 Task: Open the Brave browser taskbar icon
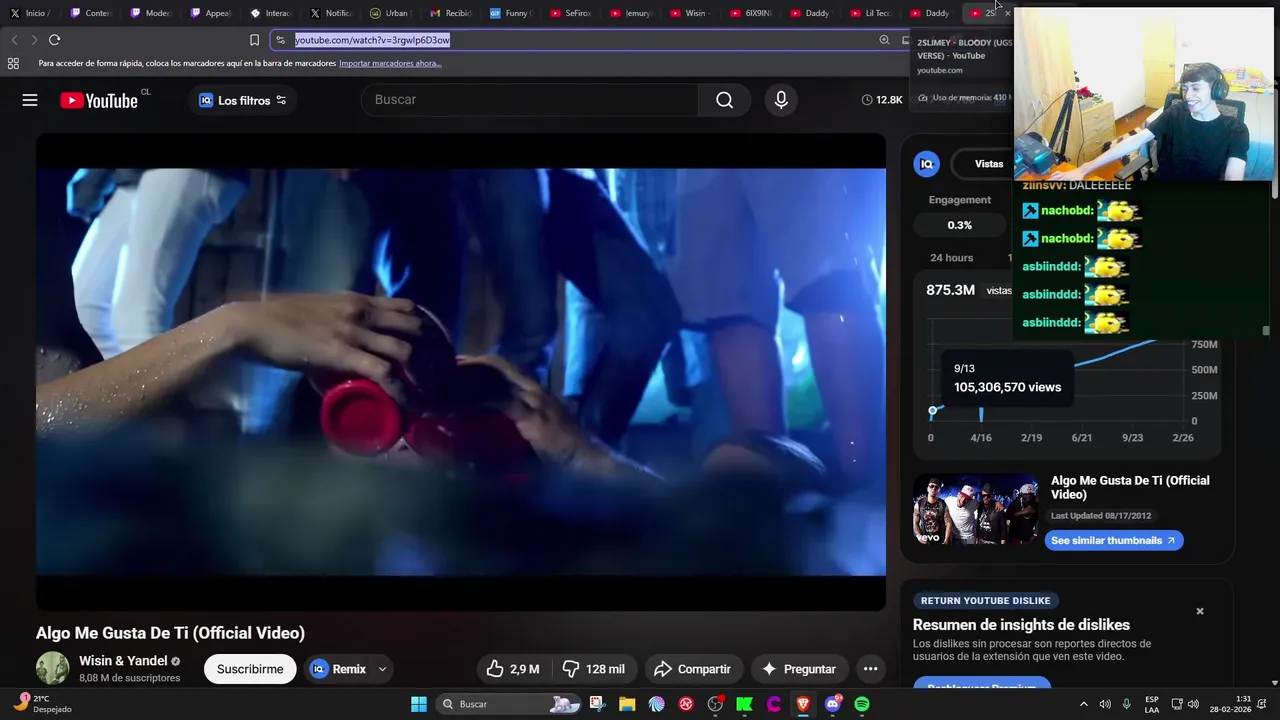click(803, 704)
